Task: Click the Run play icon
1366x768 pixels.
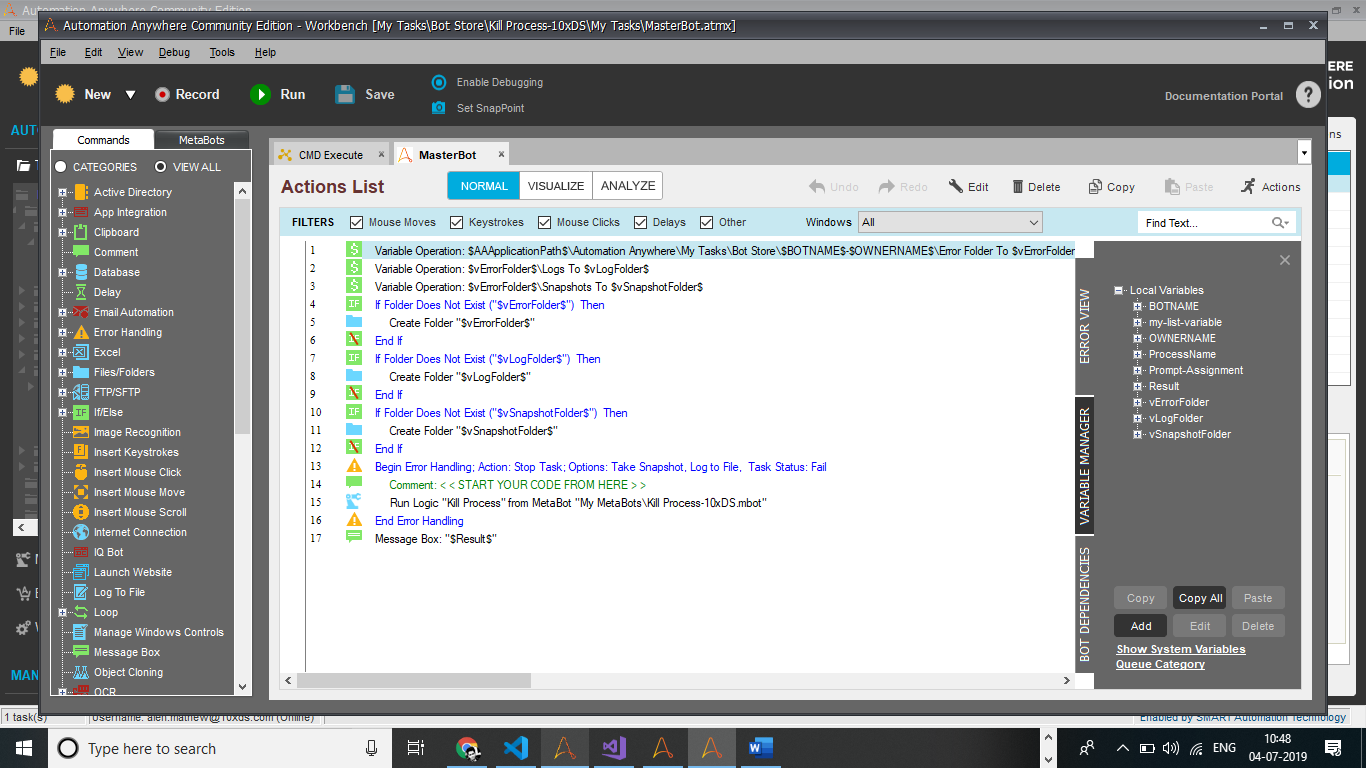Action: click(x=260, y=94)
